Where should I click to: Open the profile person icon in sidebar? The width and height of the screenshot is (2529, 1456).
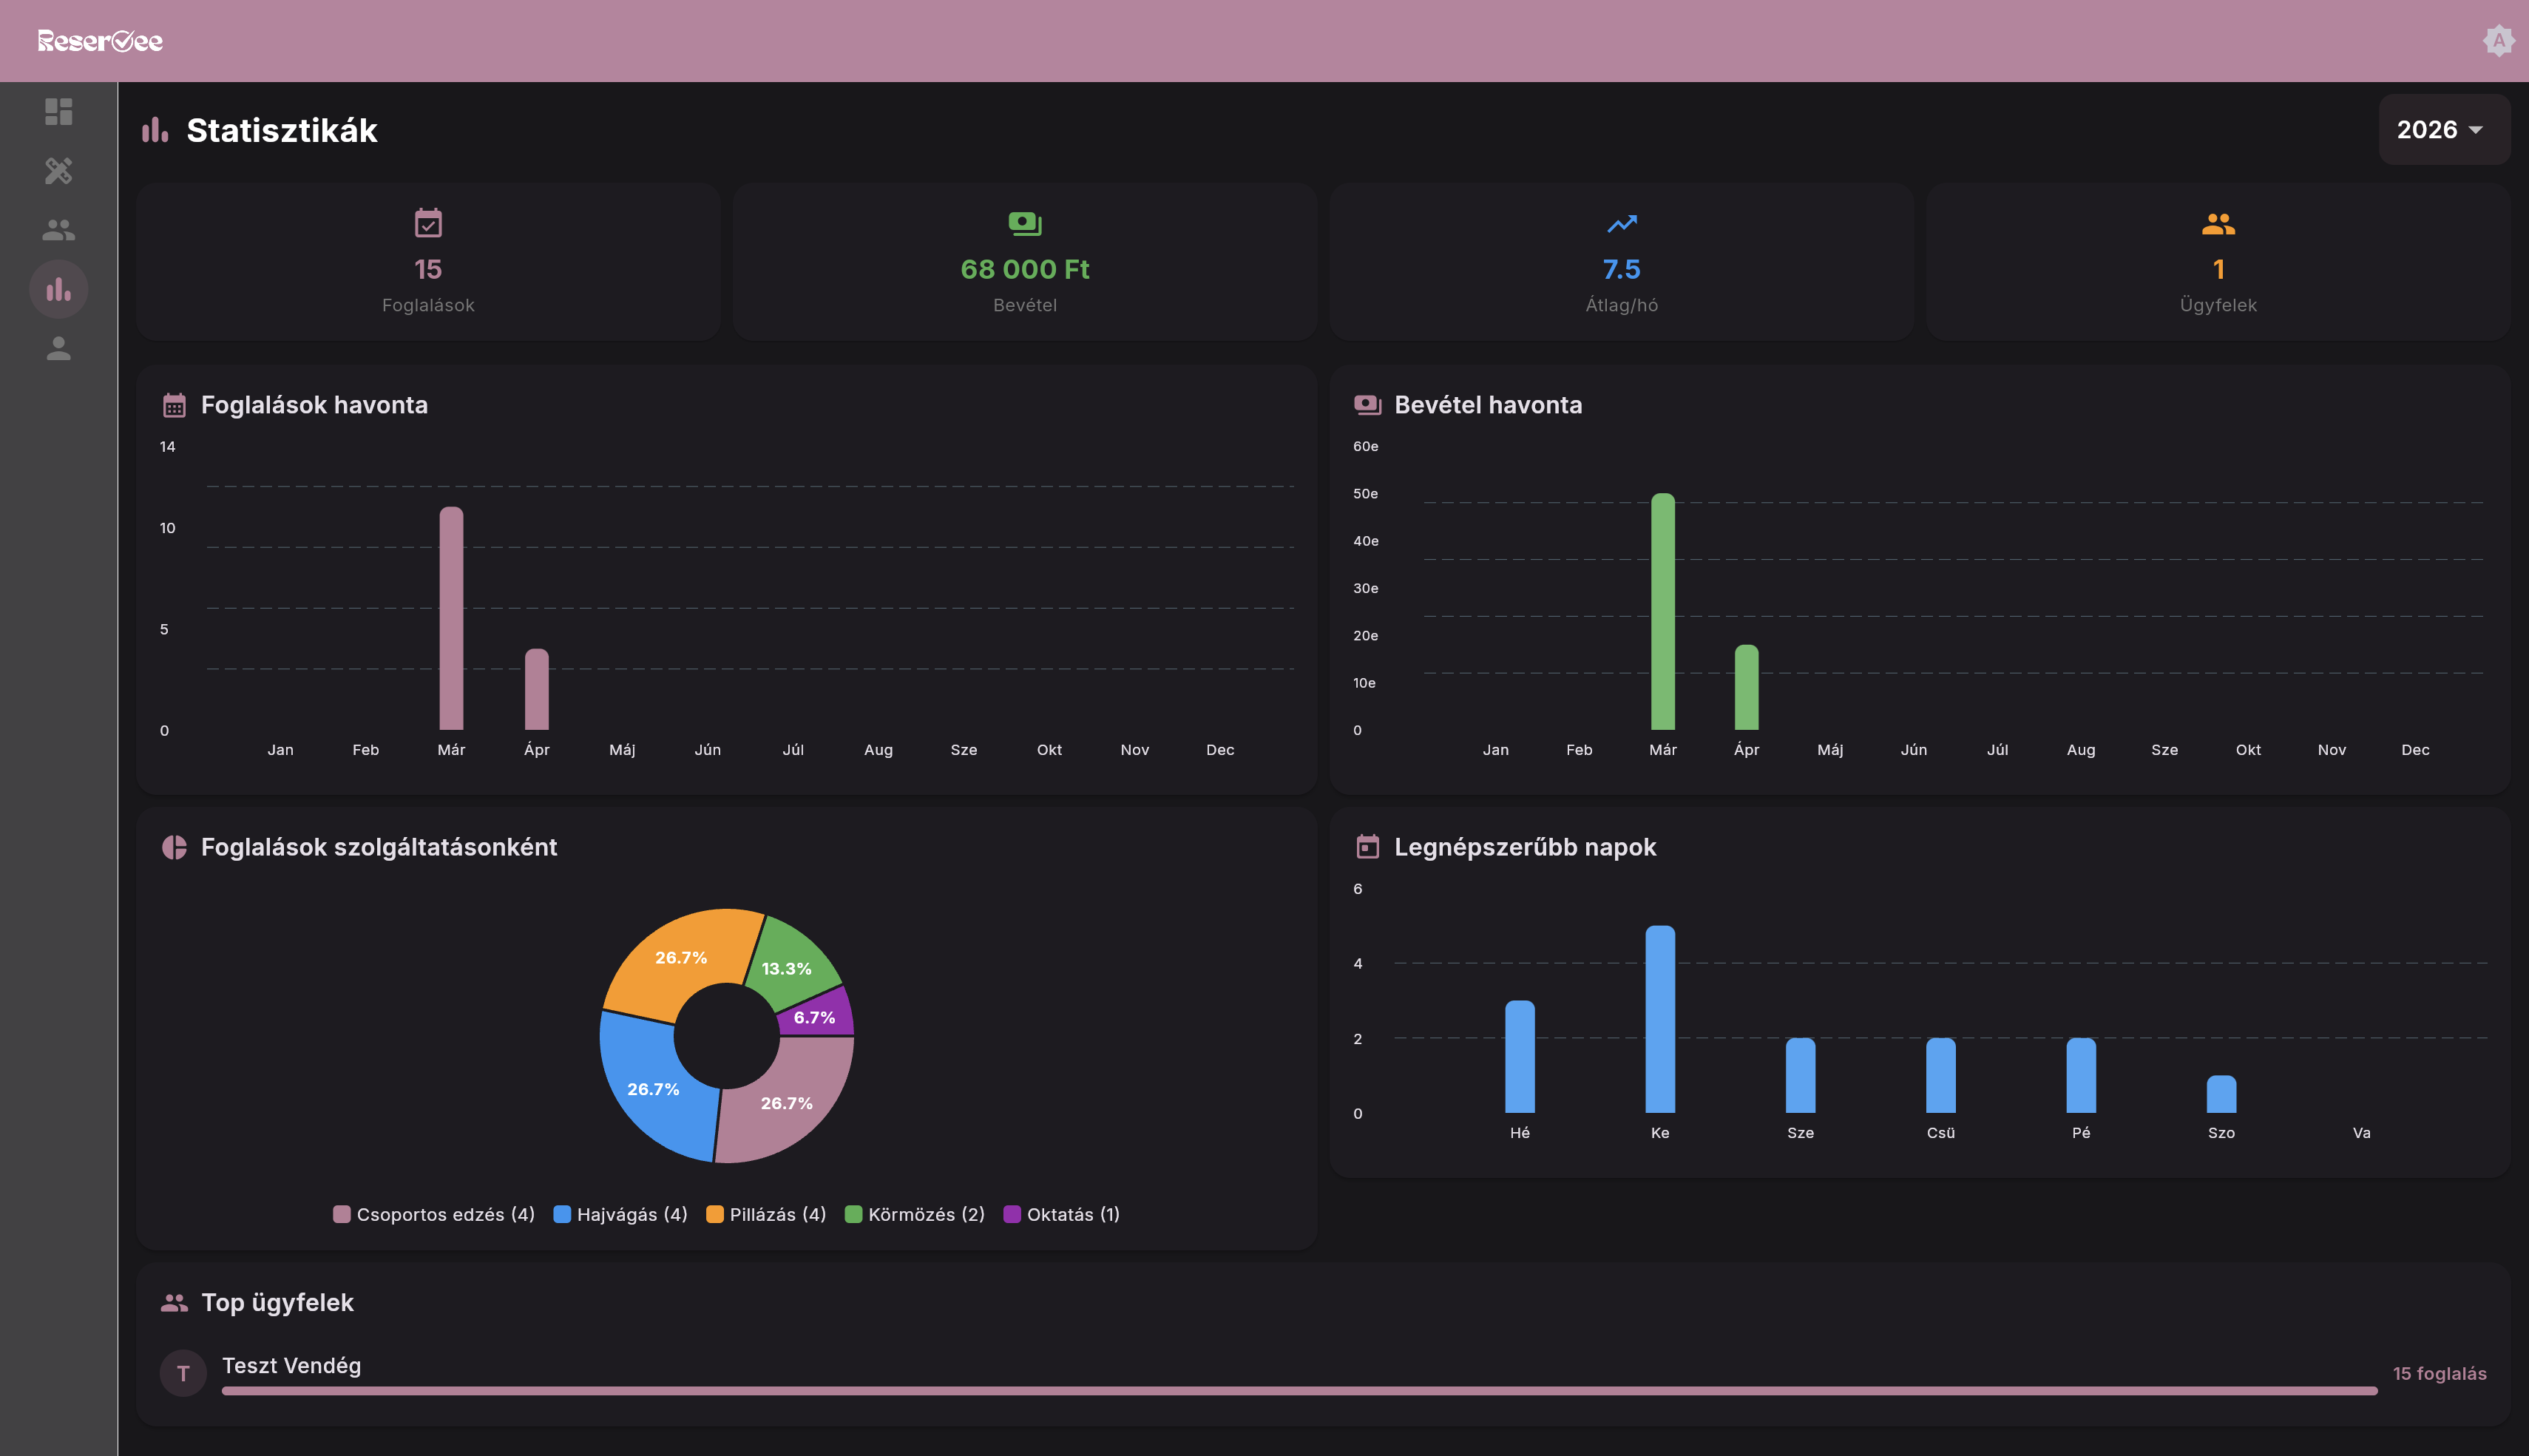[58, 348]
